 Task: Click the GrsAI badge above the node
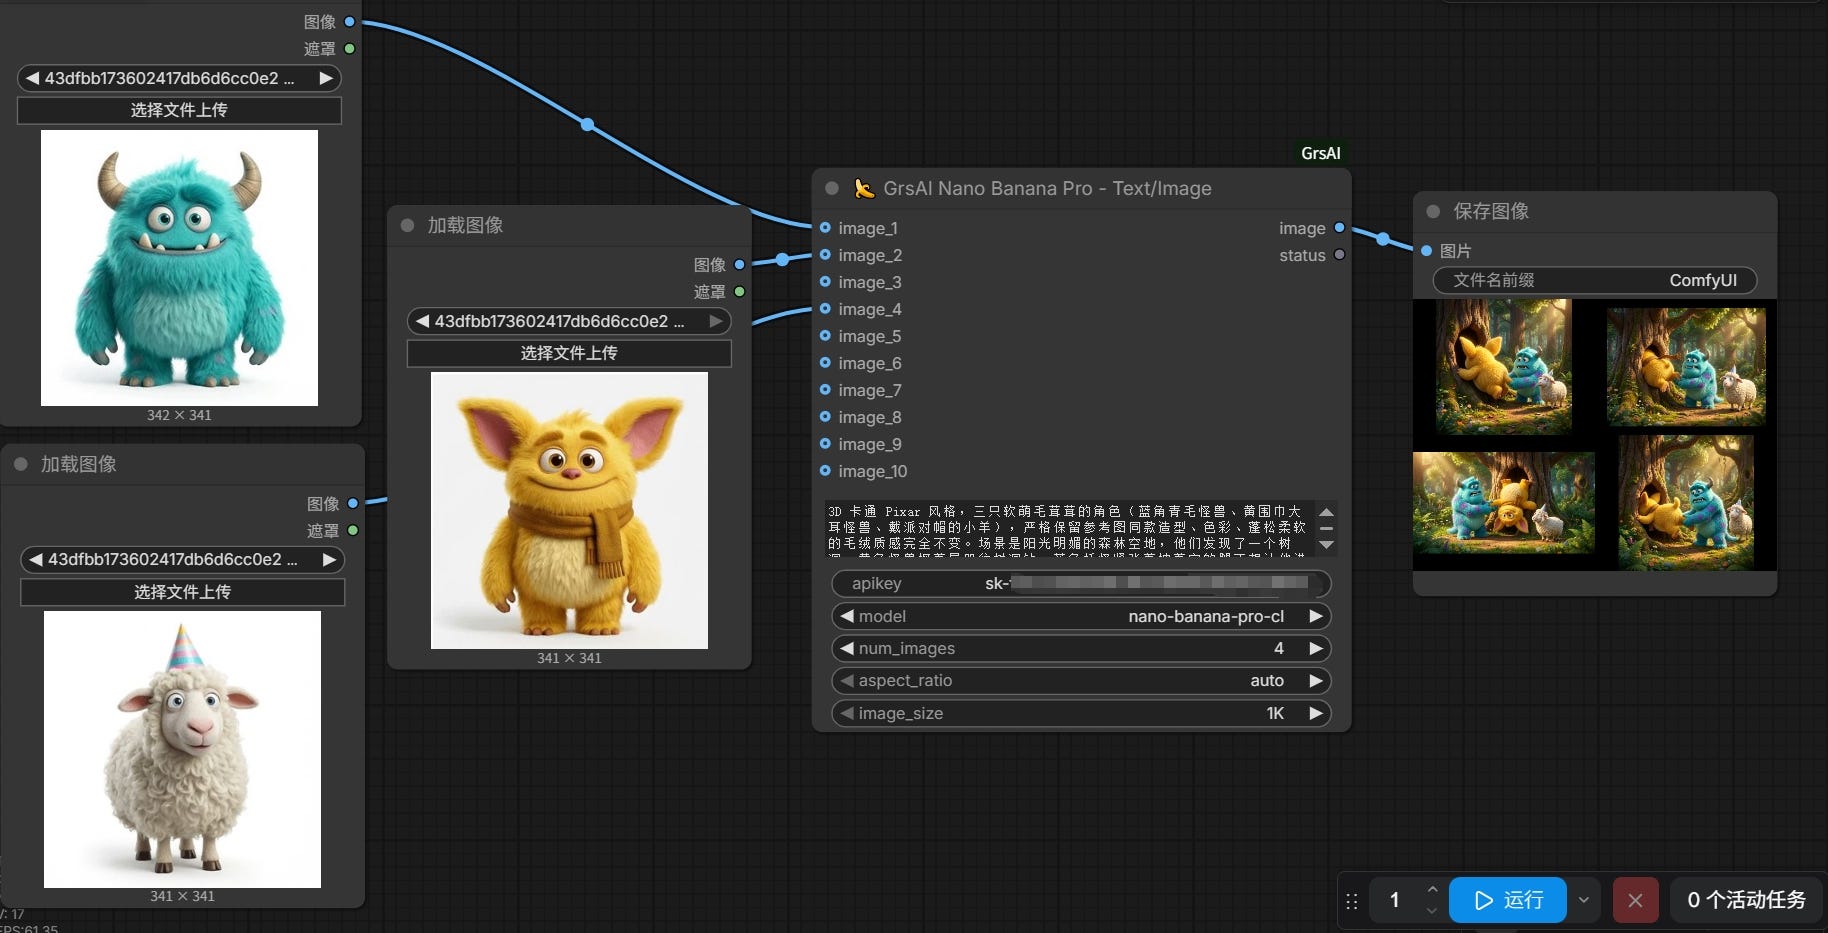[1320, 153]
